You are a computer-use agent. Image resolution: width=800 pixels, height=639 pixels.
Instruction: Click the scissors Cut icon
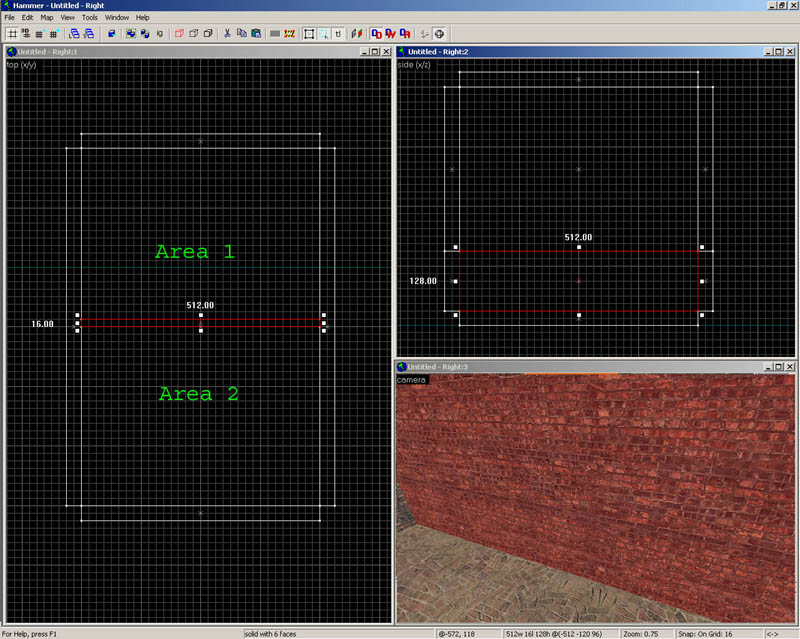pyautogui.click(x=228, y=33)
